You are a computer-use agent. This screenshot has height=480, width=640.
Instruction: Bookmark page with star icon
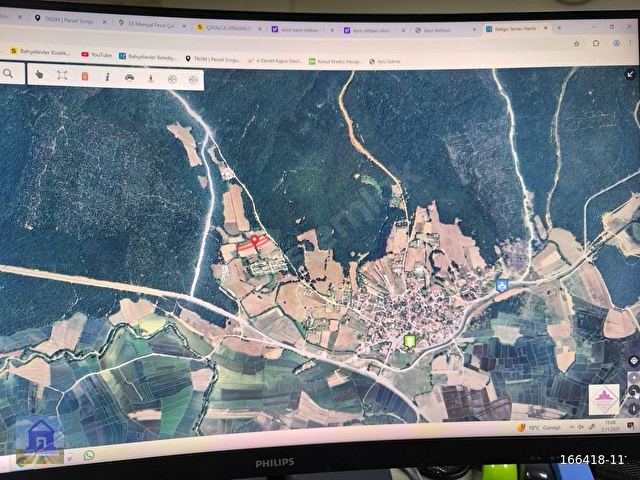click(576, 44)
